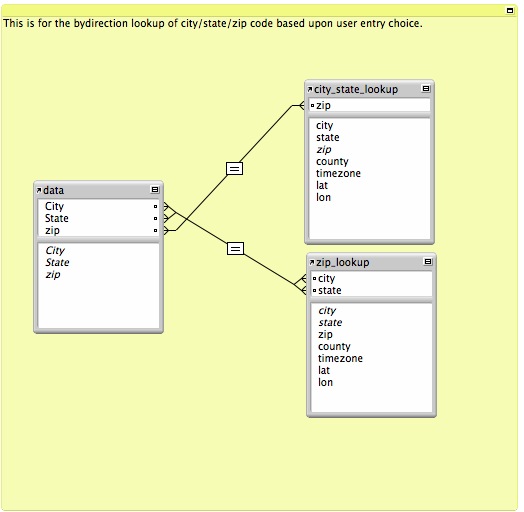
Task: Select zip match field in data table
Action: point(99,231)
